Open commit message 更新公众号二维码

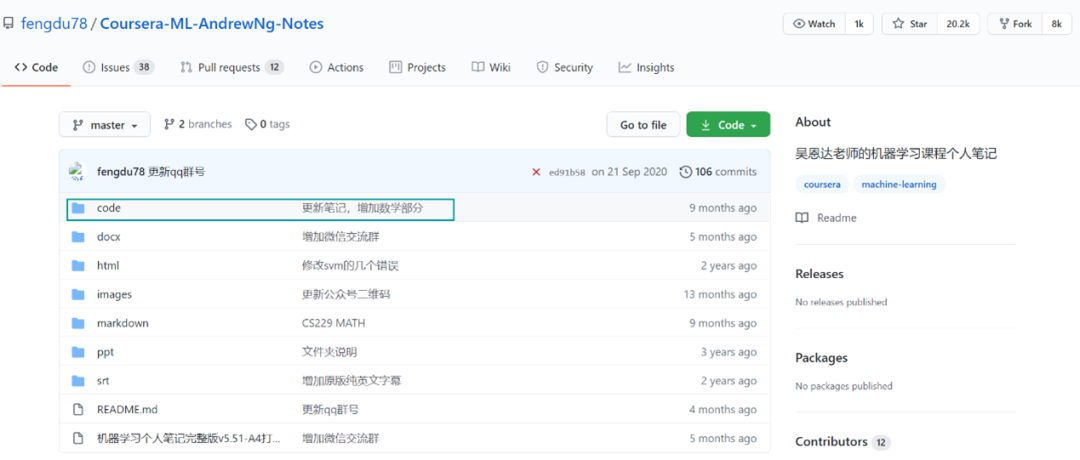click(x=347, y=294)
